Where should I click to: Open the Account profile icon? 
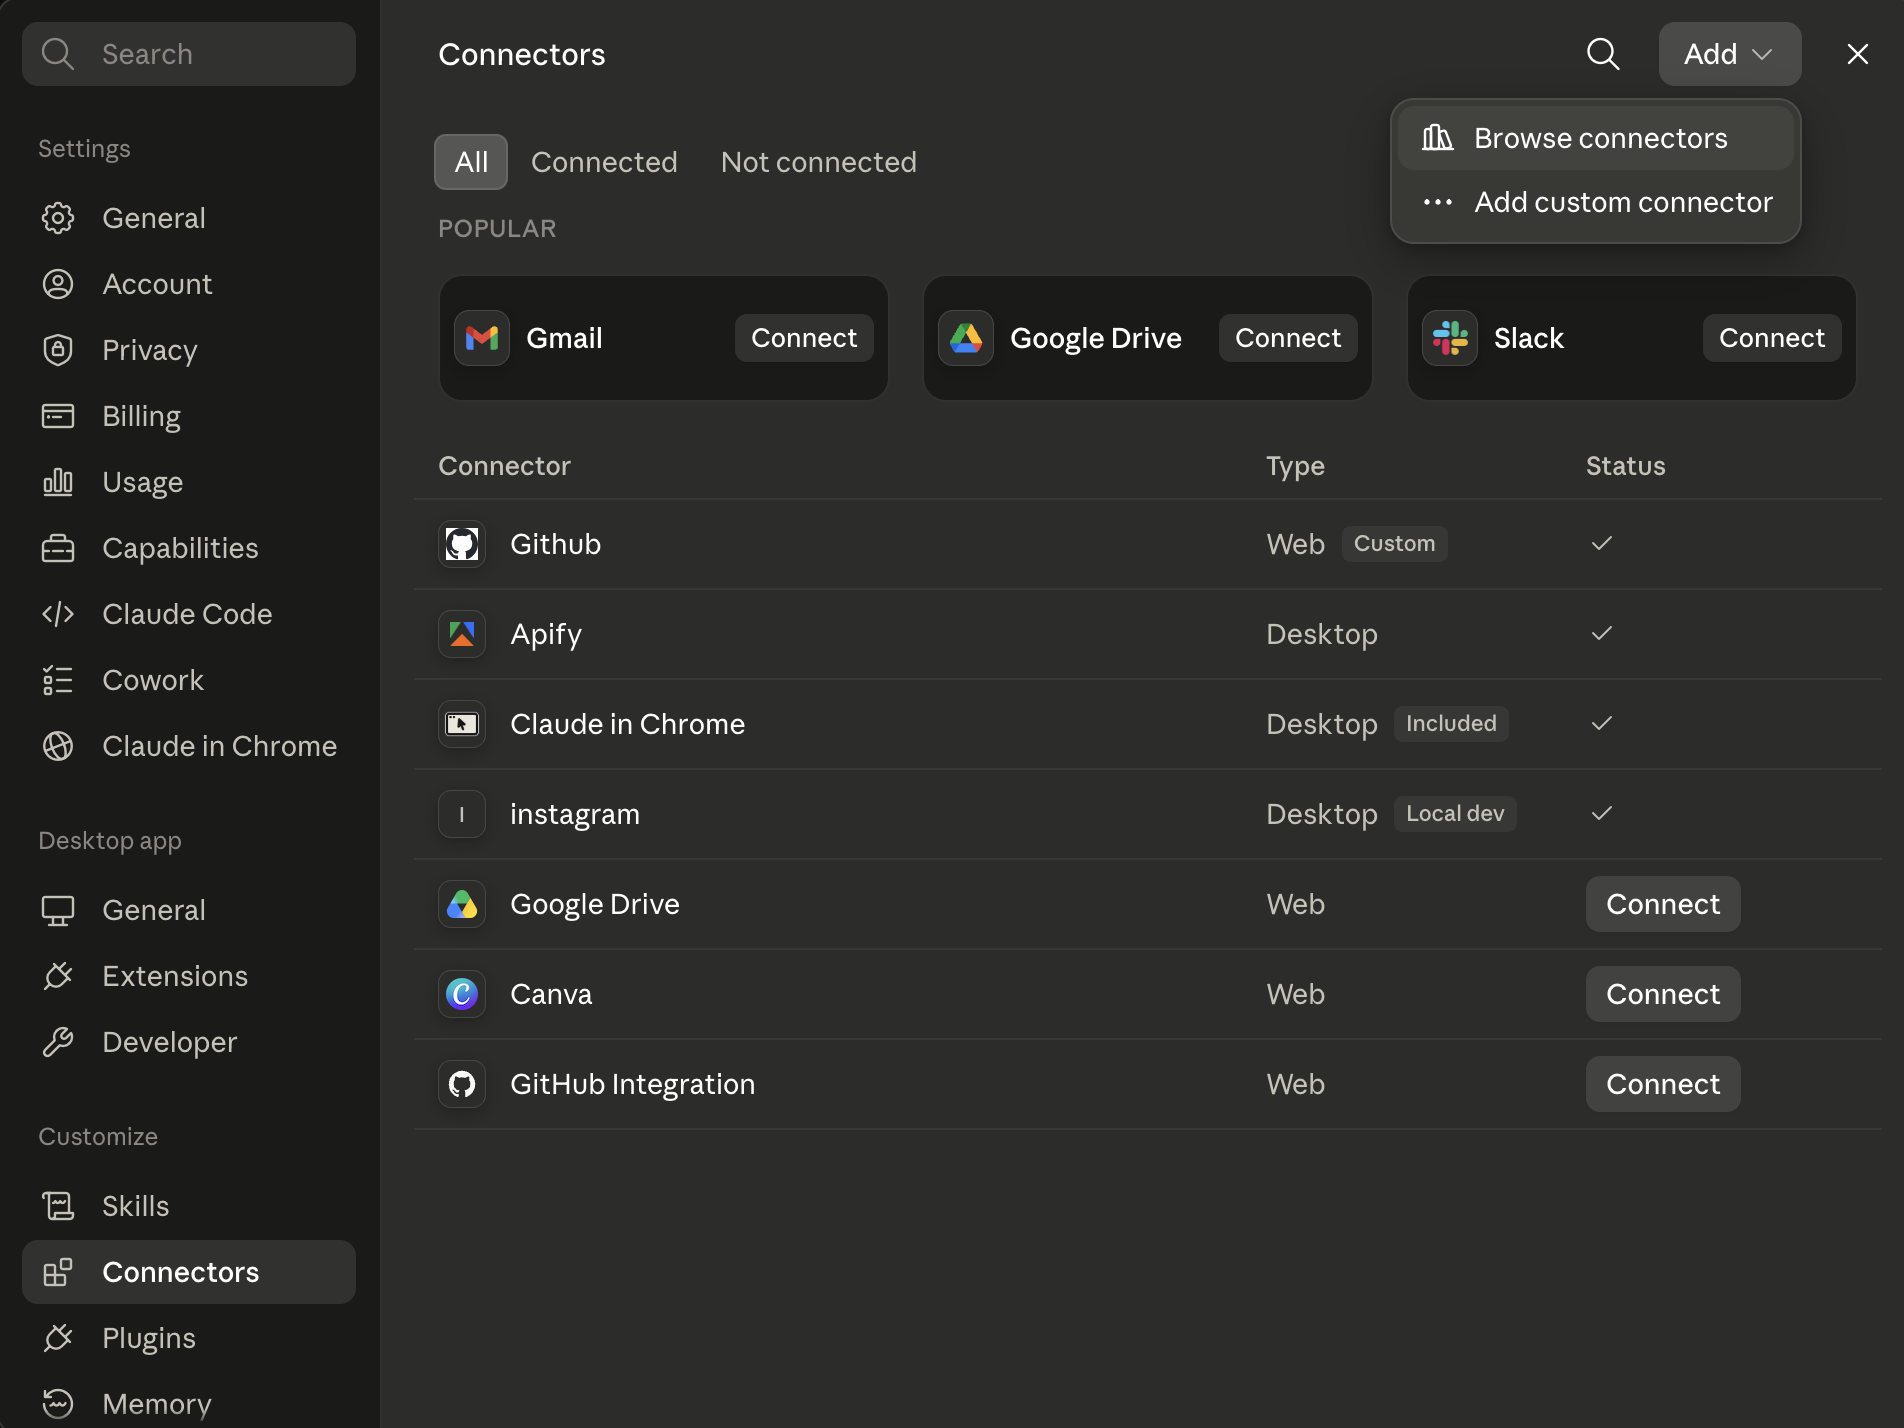[58, 284]
